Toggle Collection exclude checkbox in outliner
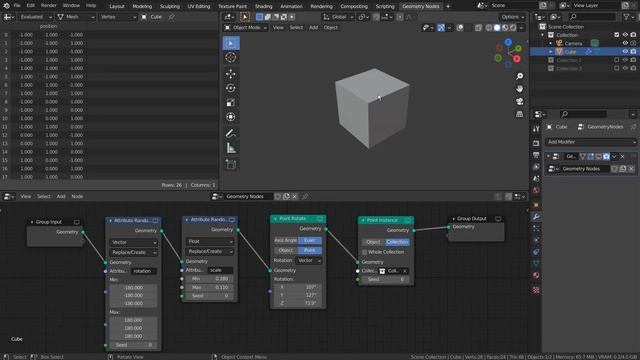 [x=617, y=35]
